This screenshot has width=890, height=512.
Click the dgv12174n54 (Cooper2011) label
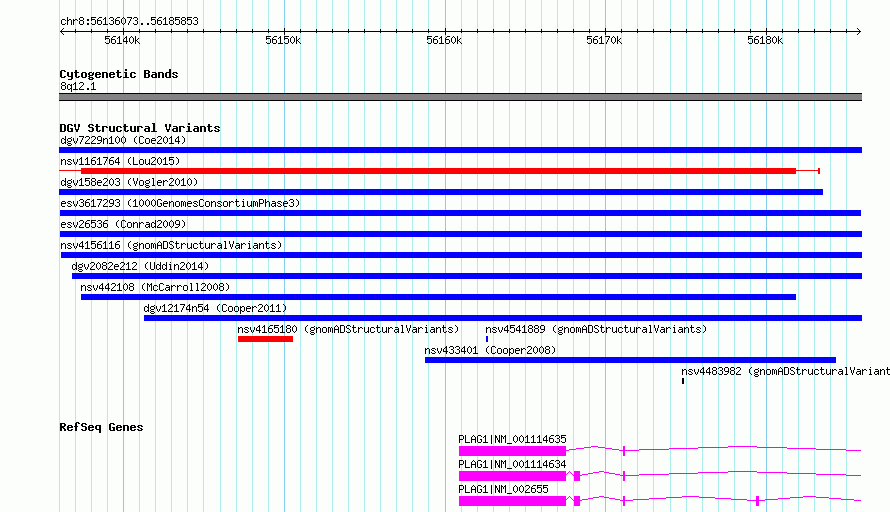coord(215,308)
